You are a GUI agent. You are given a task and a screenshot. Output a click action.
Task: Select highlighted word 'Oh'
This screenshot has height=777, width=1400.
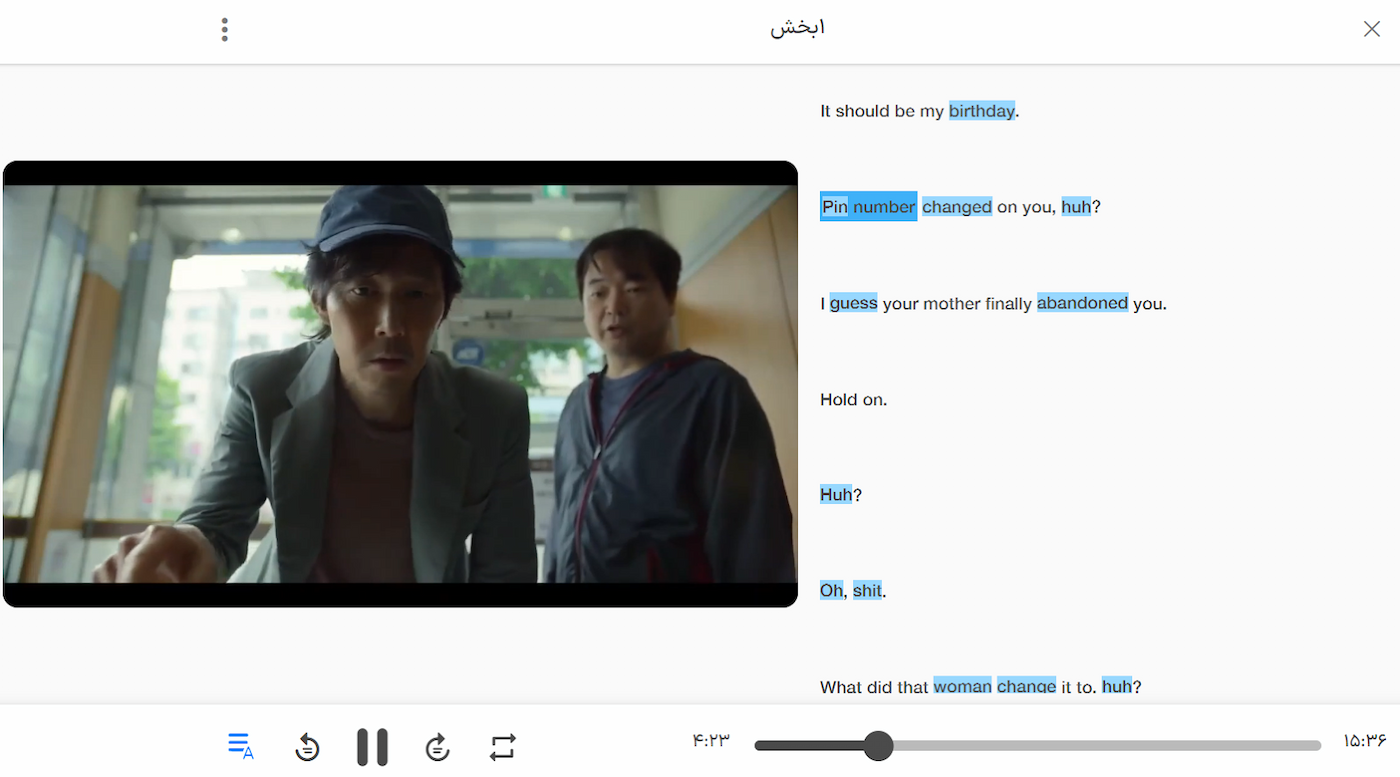pos(831,591)
